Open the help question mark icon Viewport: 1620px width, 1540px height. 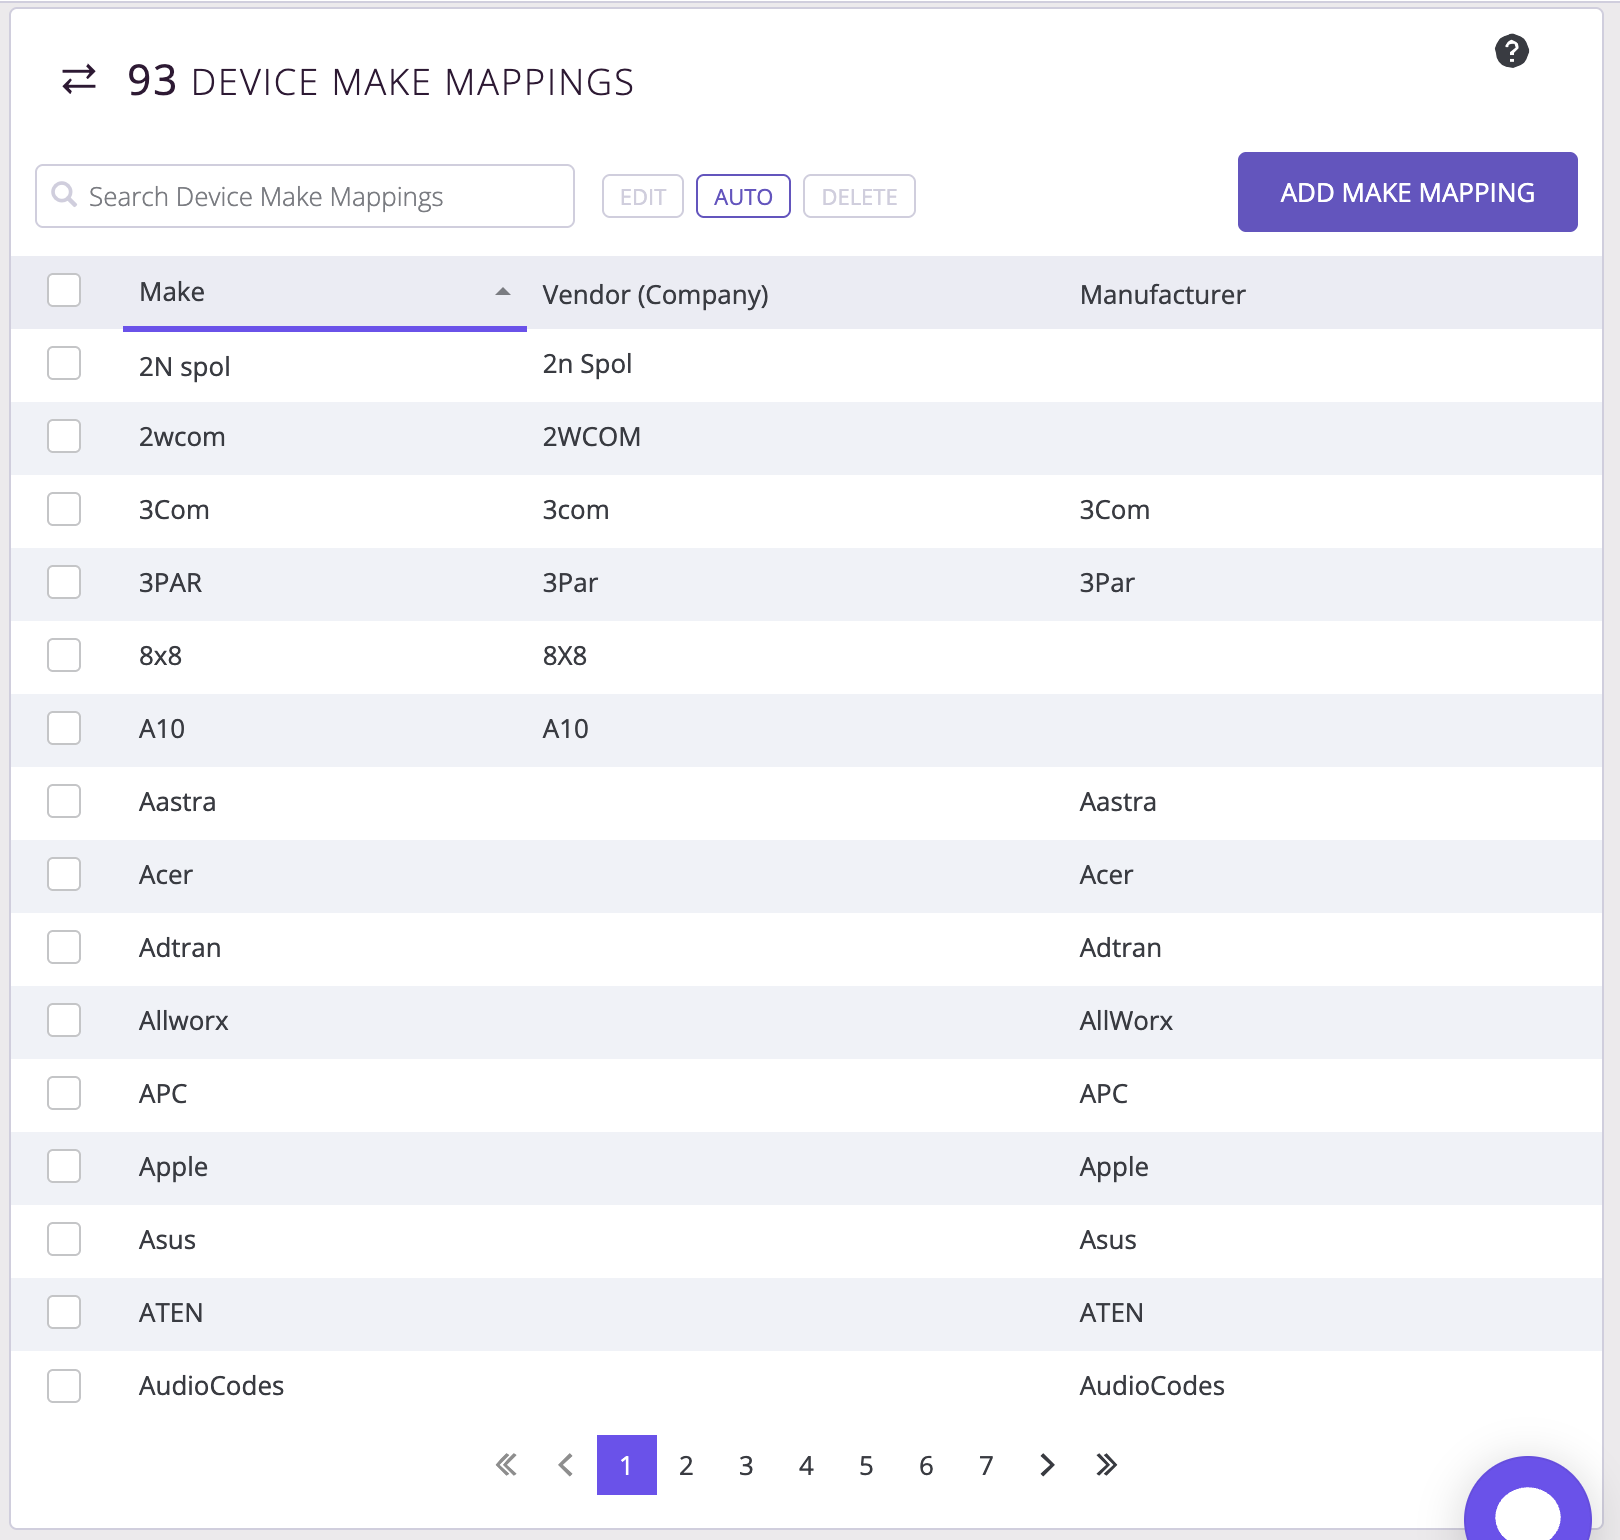click(1511, 51)
